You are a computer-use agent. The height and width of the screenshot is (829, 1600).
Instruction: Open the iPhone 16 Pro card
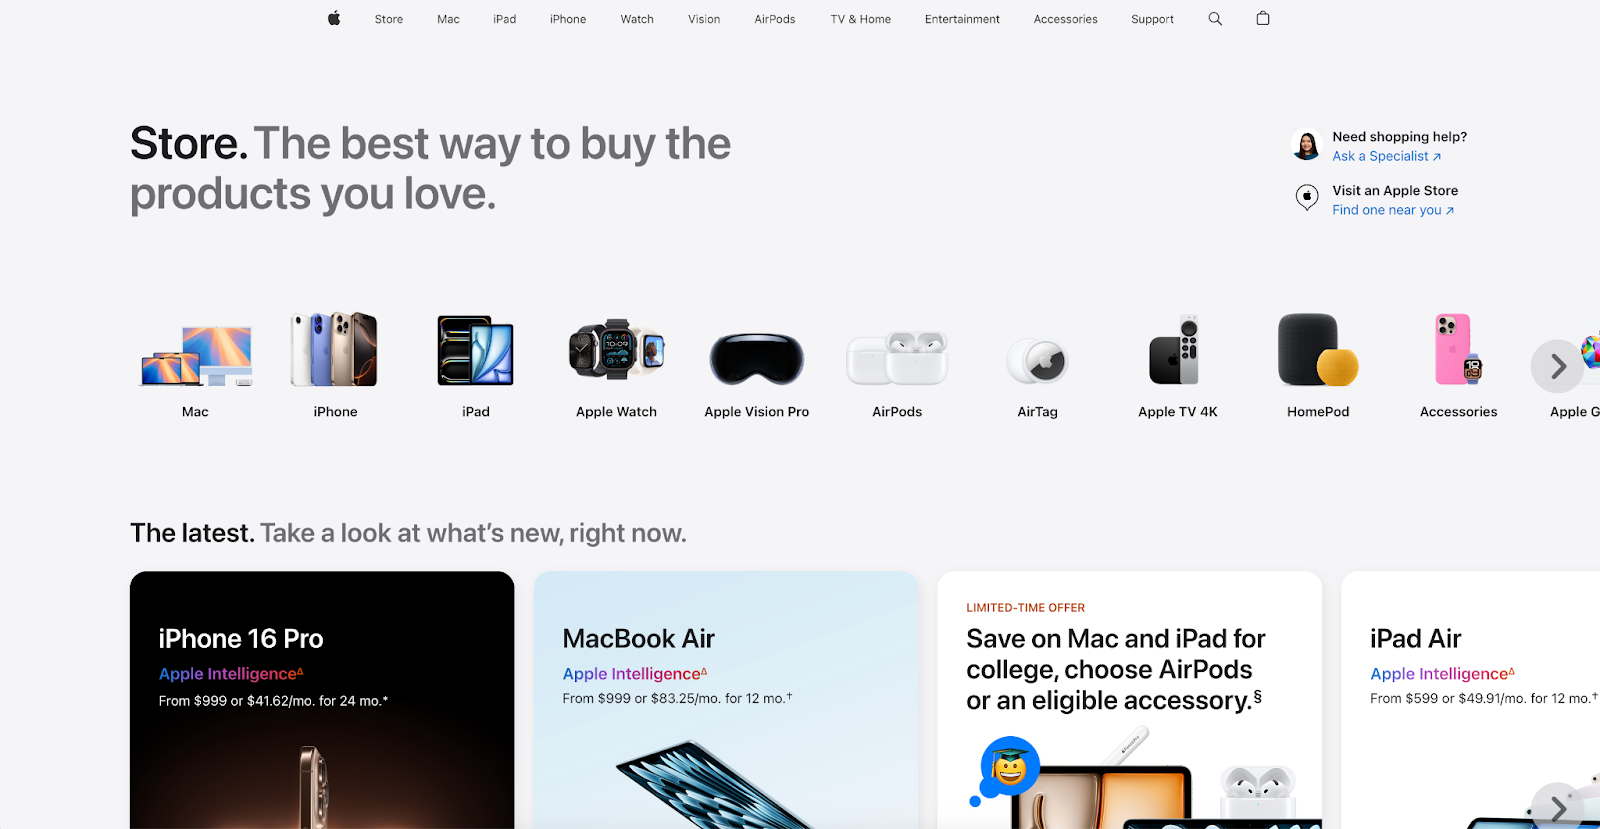322,700
